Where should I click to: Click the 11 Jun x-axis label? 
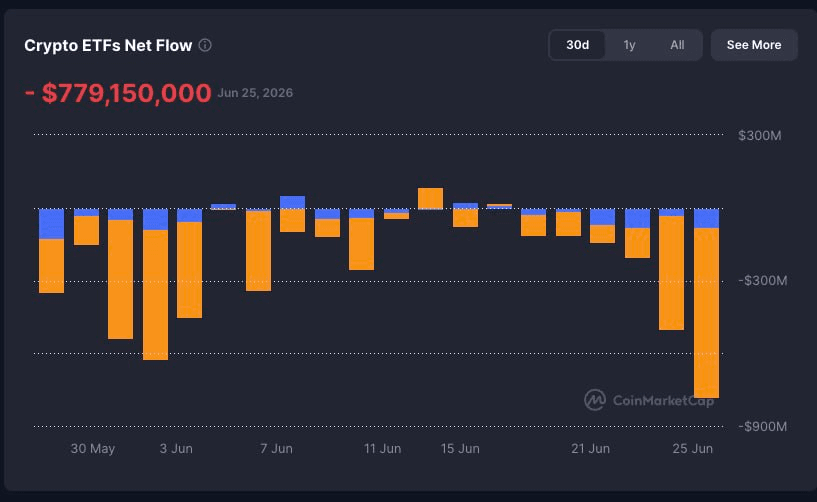382,448
